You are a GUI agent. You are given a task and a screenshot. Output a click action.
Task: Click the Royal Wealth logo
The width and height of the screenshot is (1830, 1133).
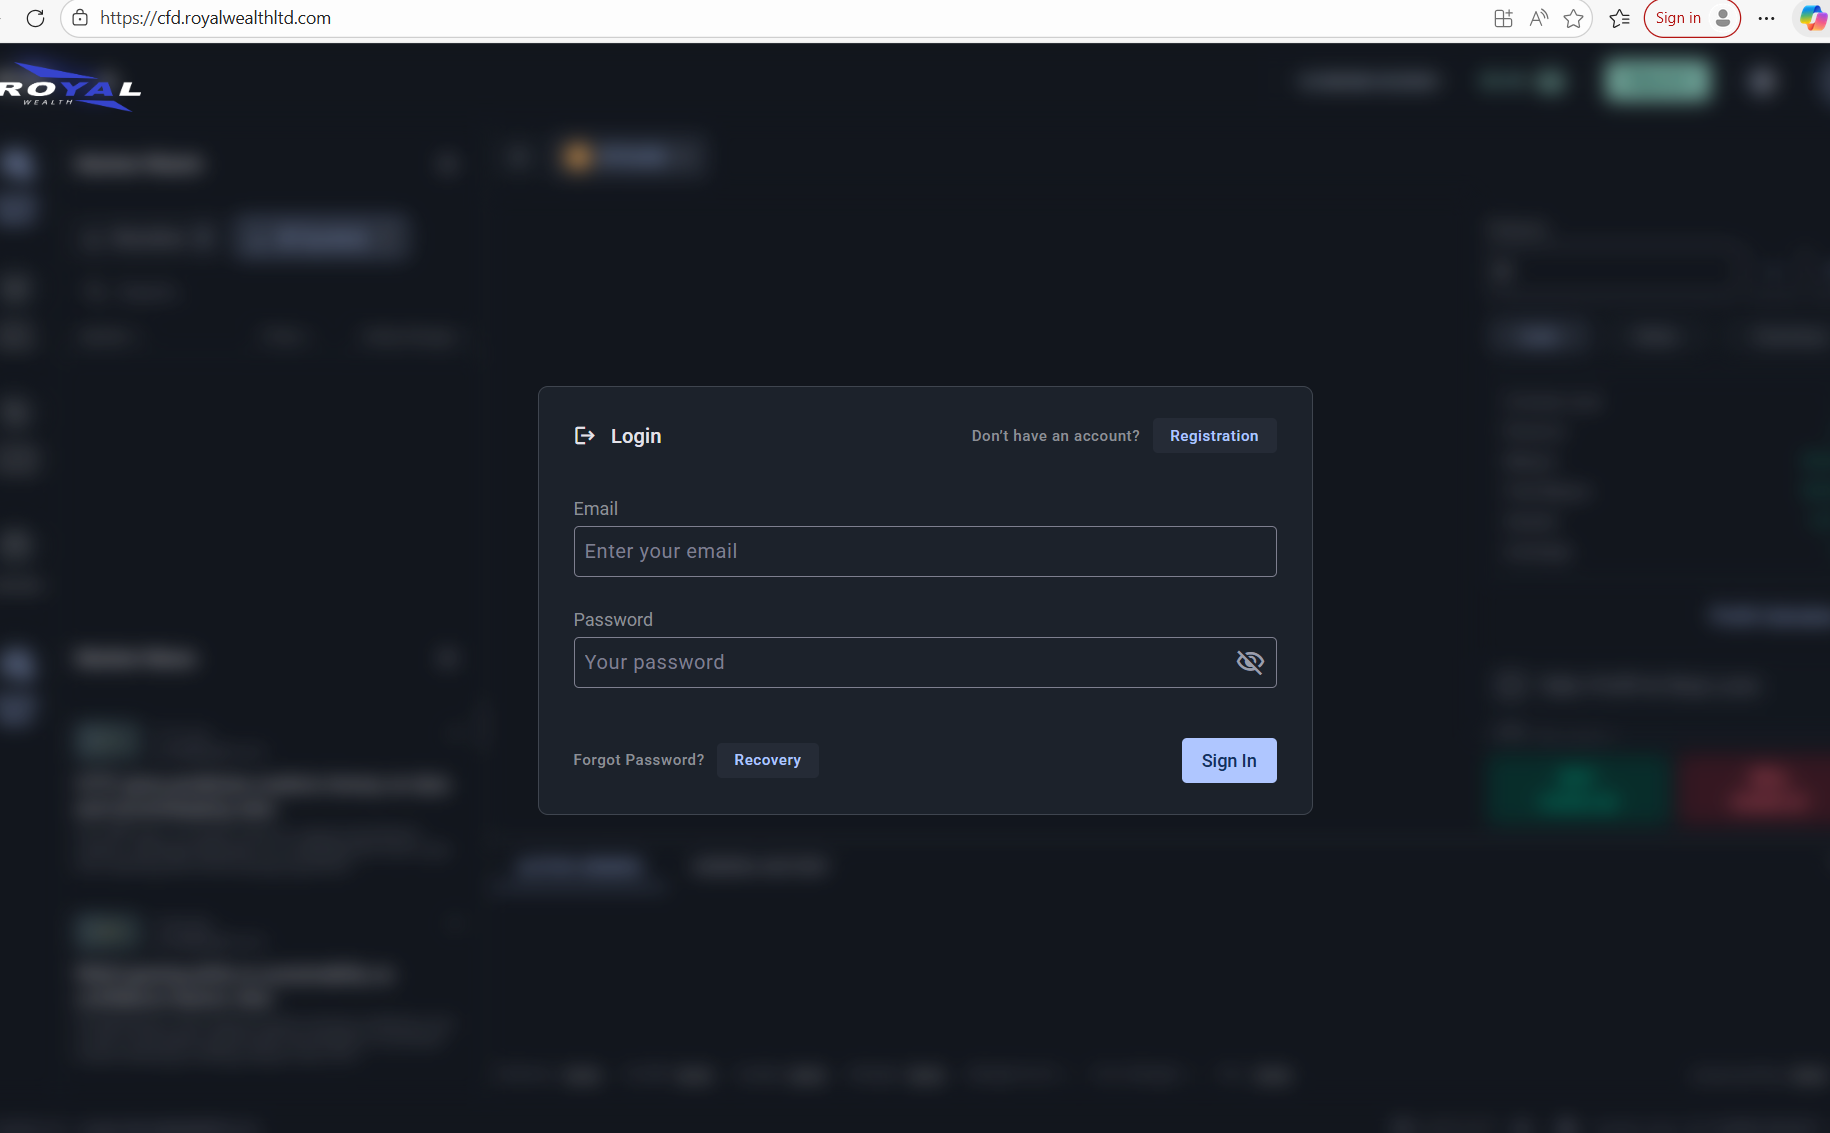pyautogui.click(x=70, y=89)
